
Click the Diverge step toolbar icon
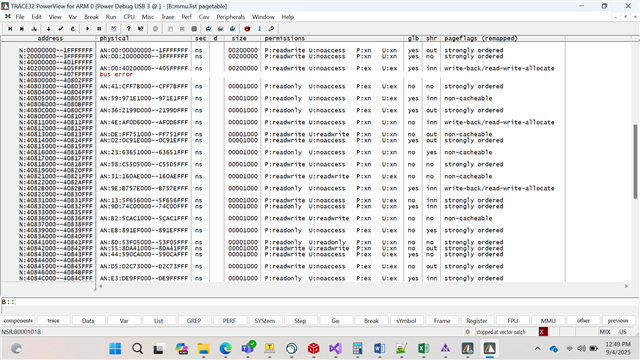pyautogui.click(x=34, y=29)
